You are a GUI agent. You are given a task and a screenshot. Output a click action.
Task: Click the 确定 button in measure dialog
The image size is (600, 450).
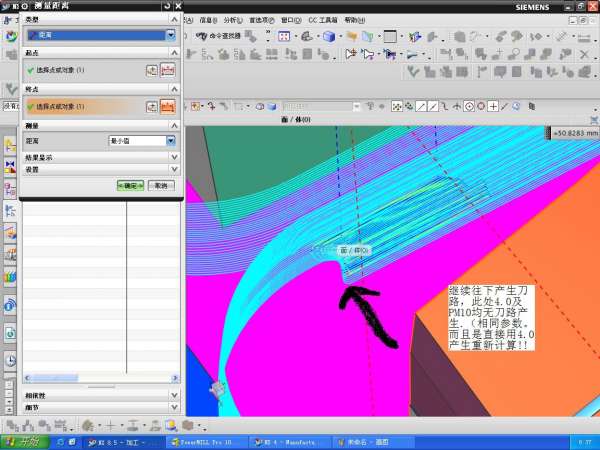click(131, 185)
